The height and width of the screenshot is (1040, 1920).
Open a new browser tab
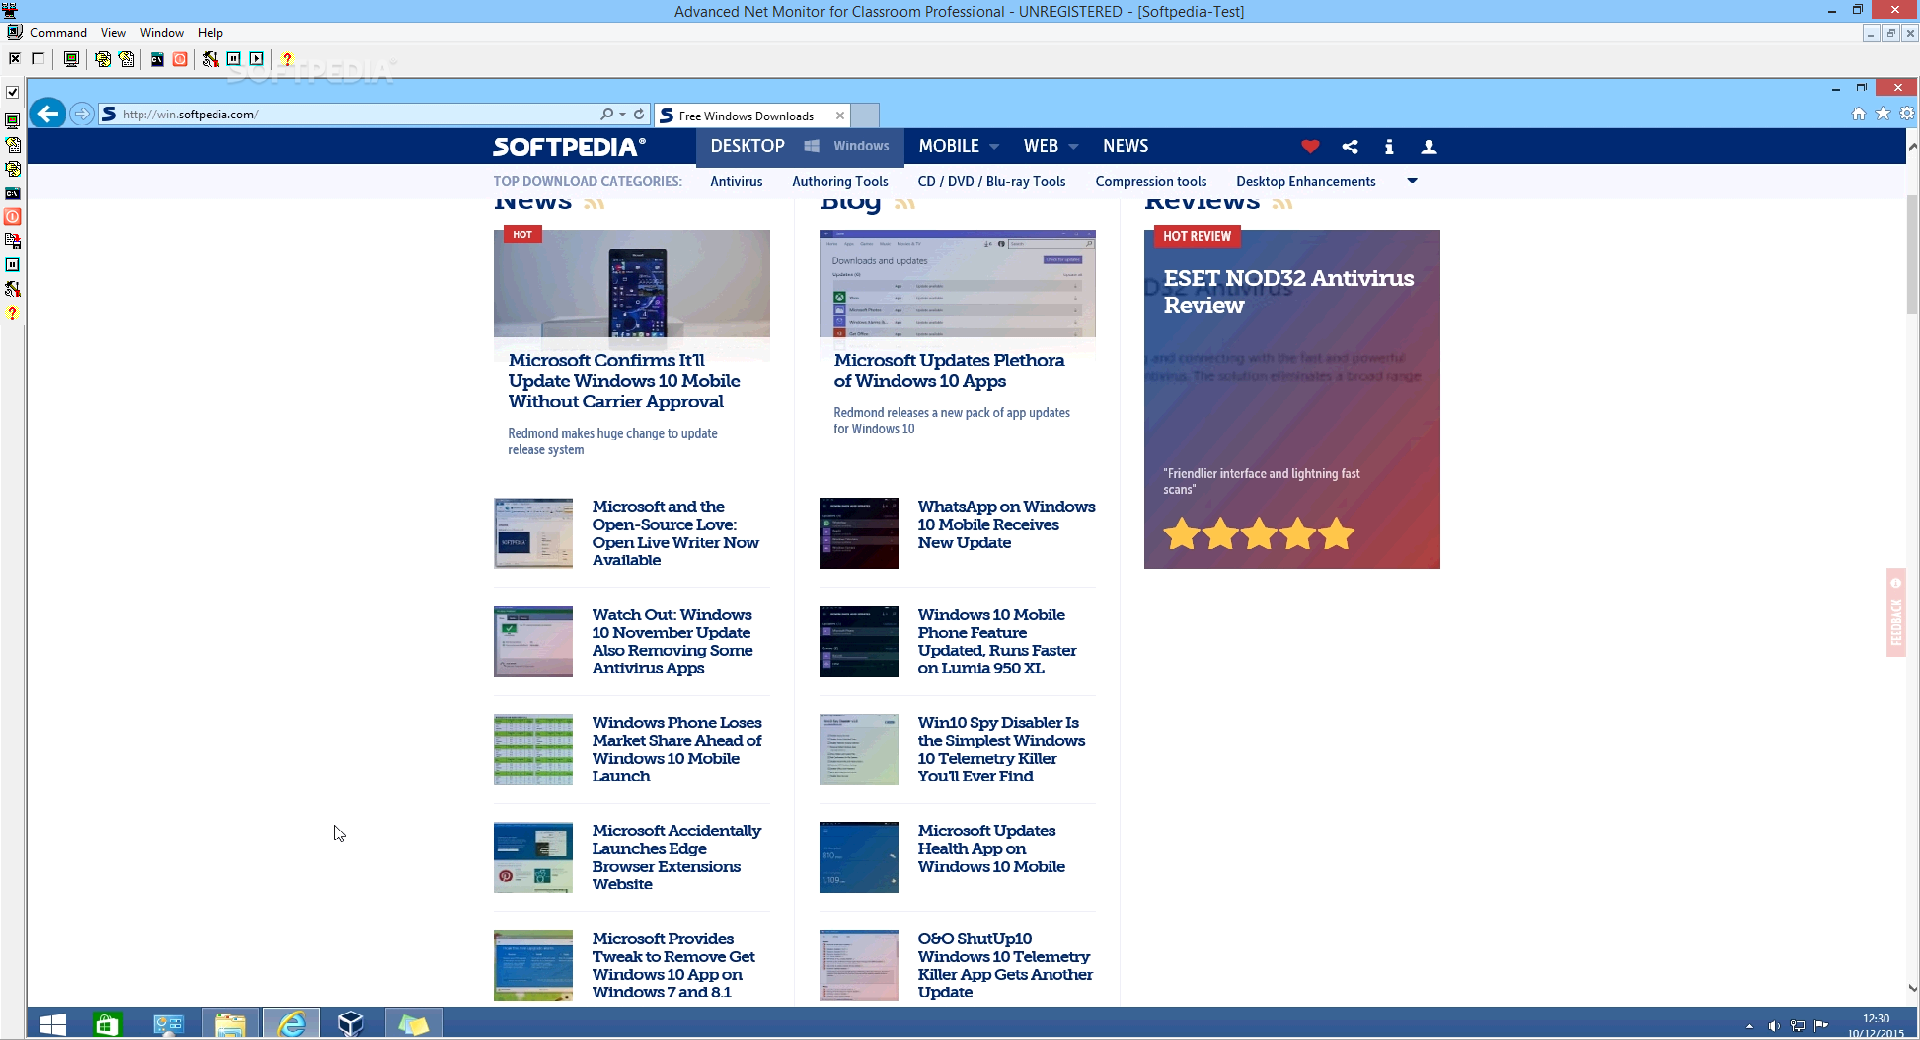[865, 116]
